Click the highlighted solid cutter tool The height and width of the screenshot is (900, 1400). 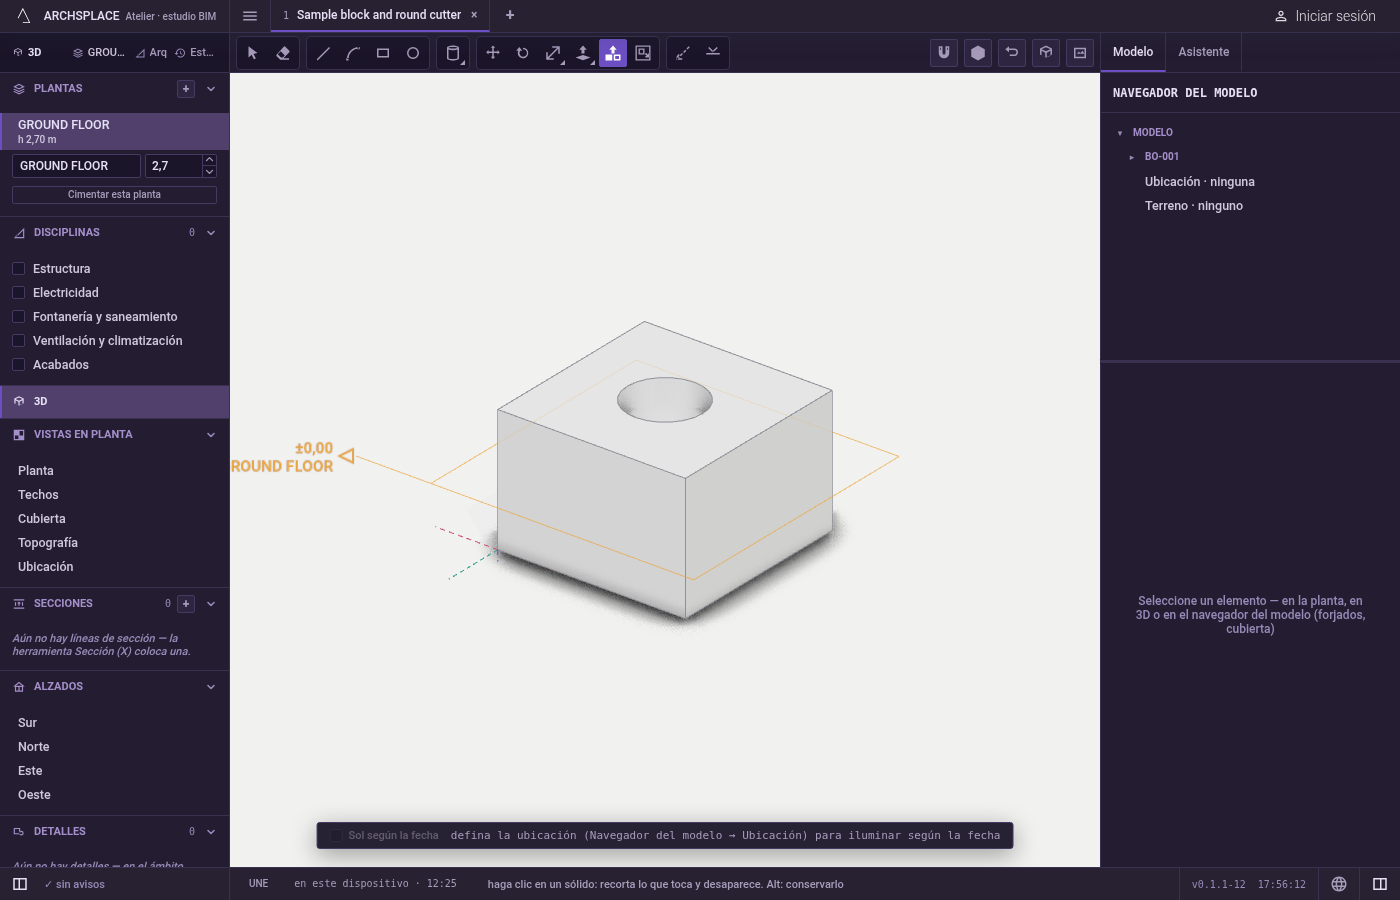(613, 53)
